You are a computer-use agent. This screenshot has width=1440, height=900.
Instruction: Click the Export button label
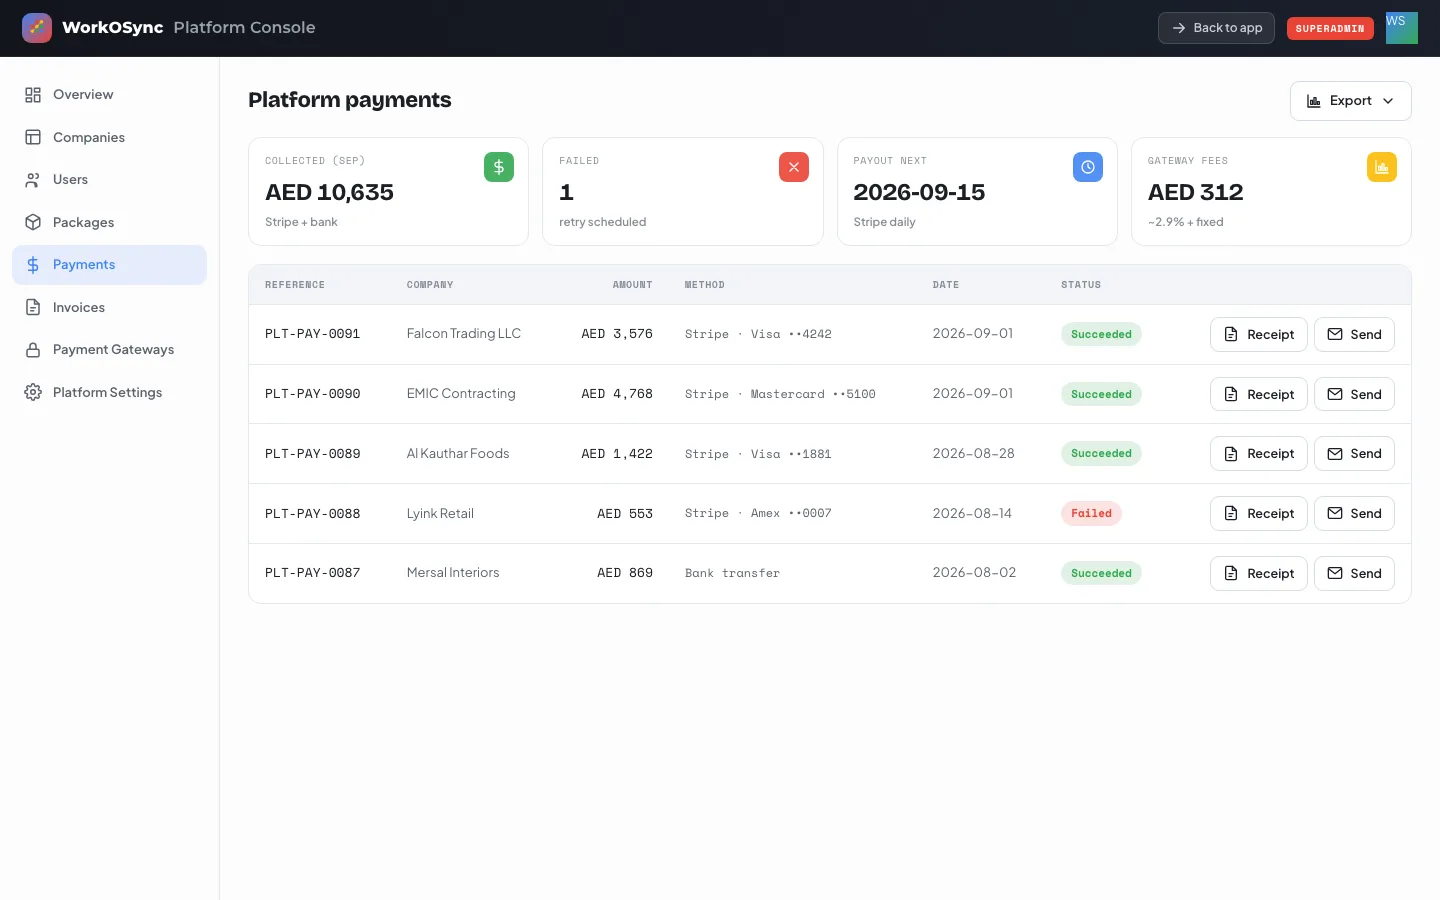click(x=1351, y=101)
